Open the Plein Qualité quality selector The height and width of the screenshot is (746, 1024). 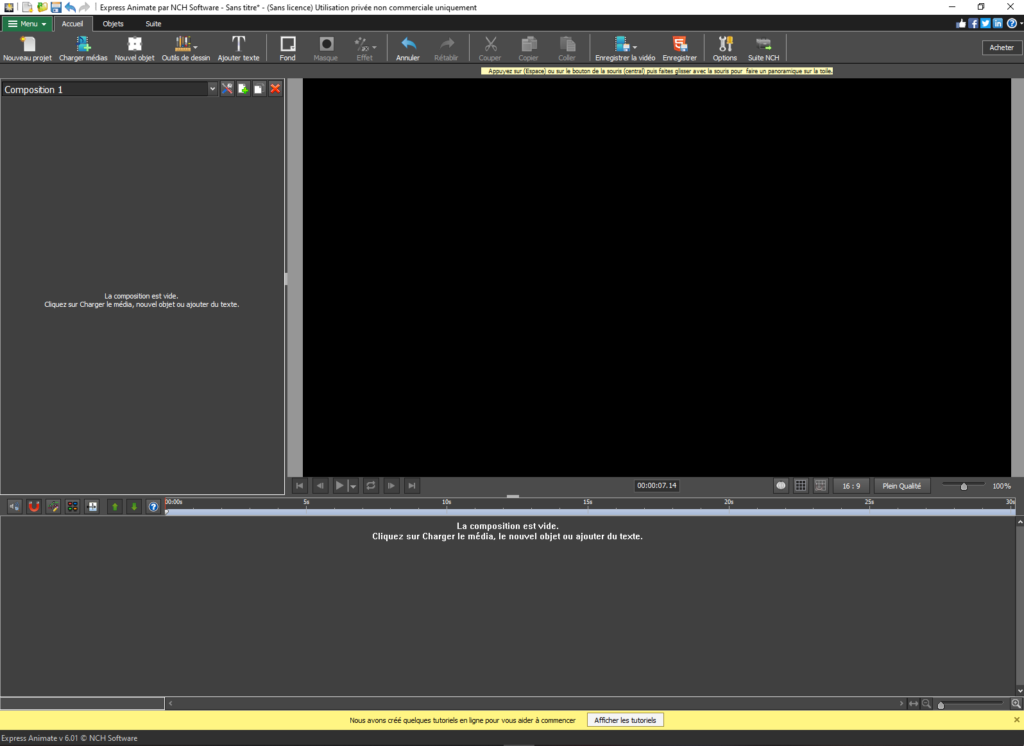(901, 485)
